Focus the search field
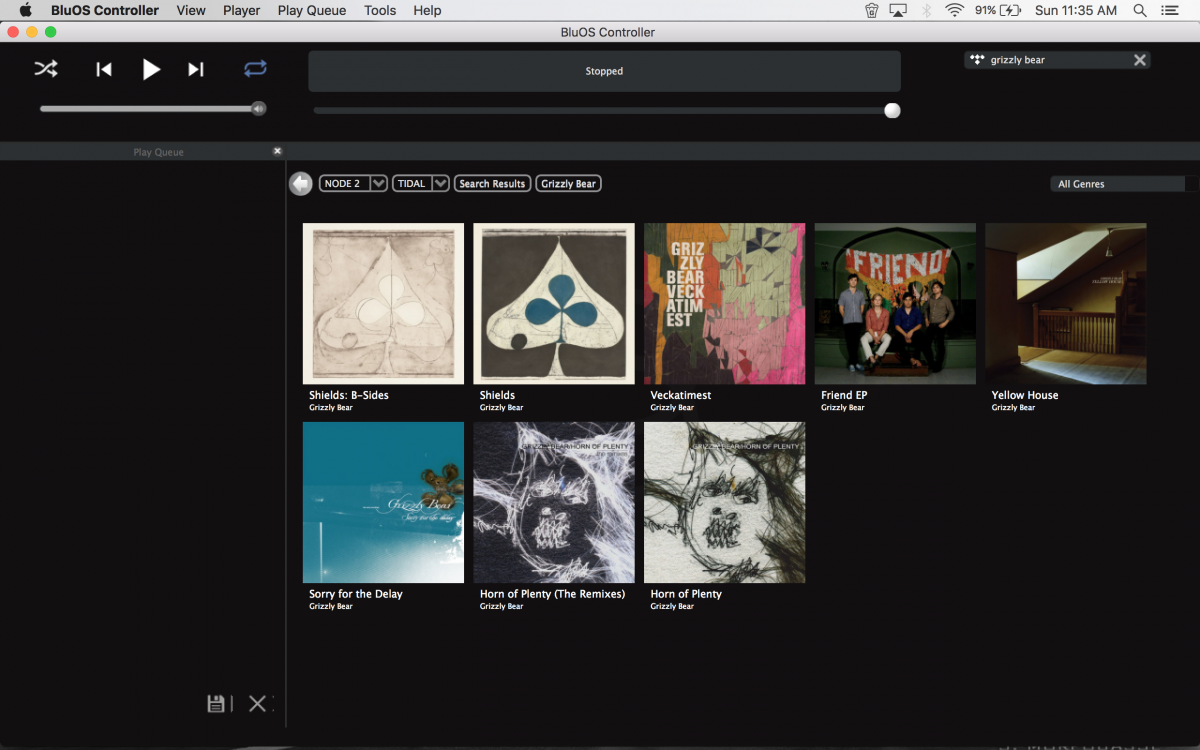This screenshot has height=750, width=1200. (x=1059, y=60)
